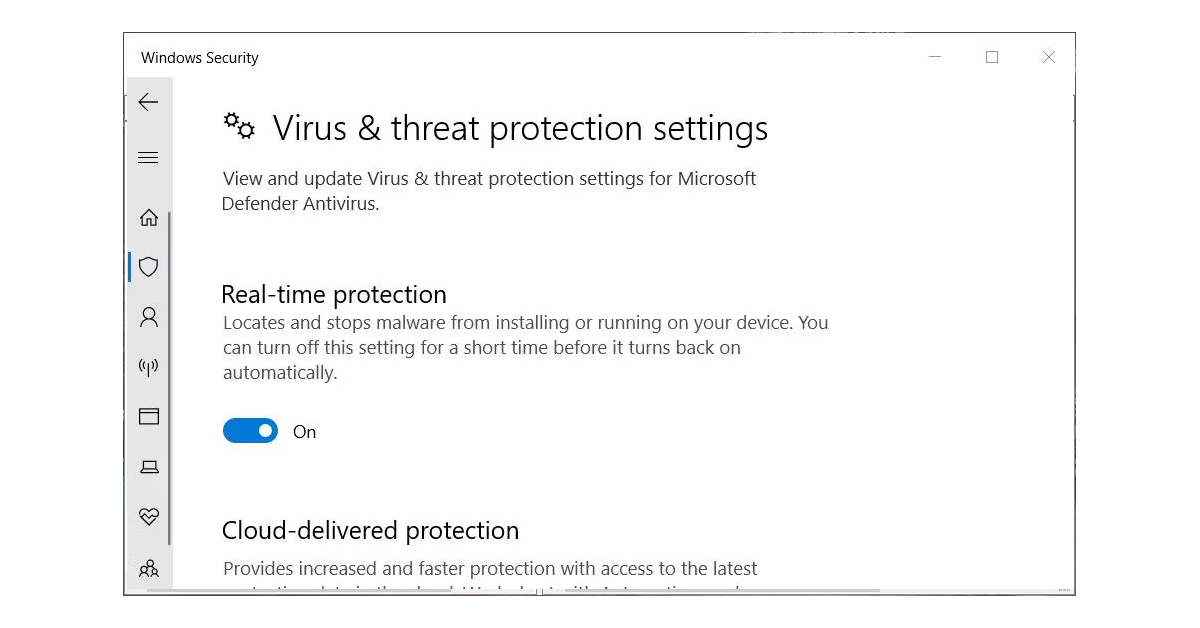Close the Windows Security window

point(1049,57)
